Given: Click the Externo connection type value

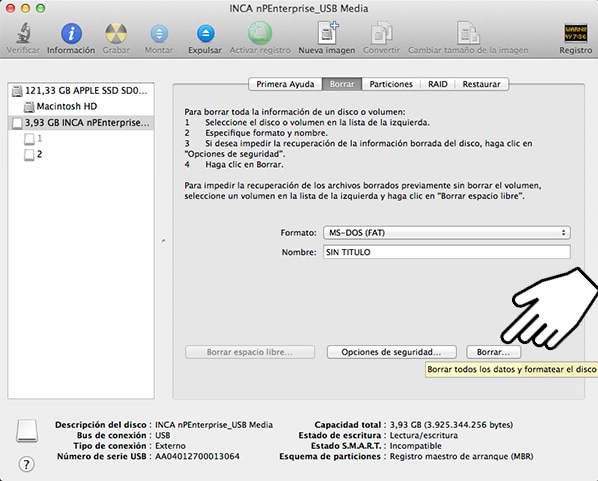Looking at the screenshot, I should click(170, 446).
